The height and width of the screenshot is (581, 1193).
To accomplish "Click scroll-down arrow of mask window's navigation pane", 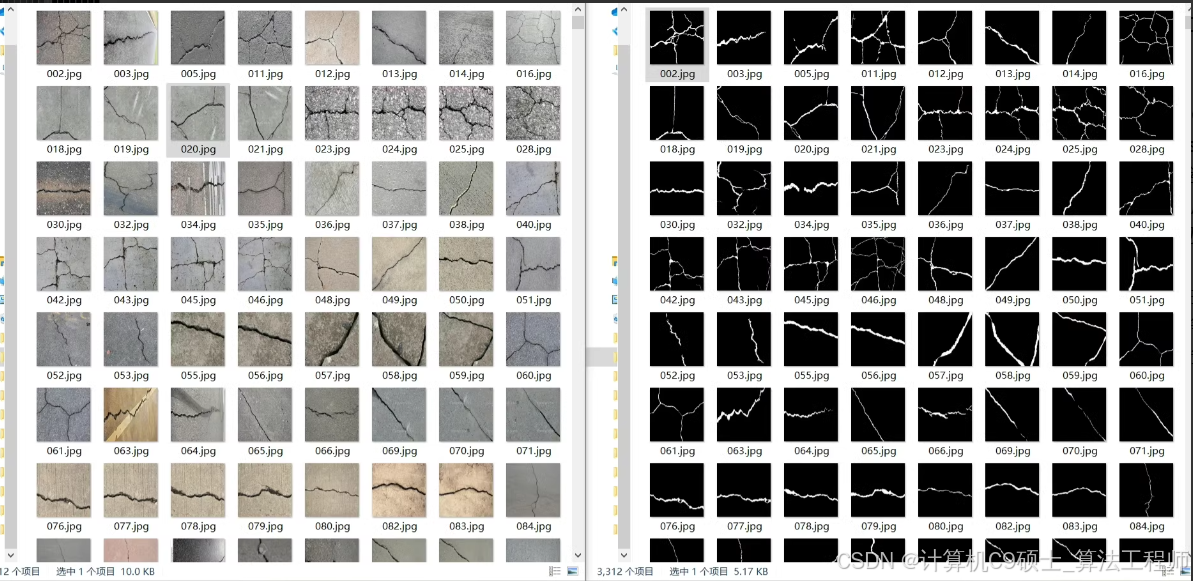I will (x=625, y=556).
